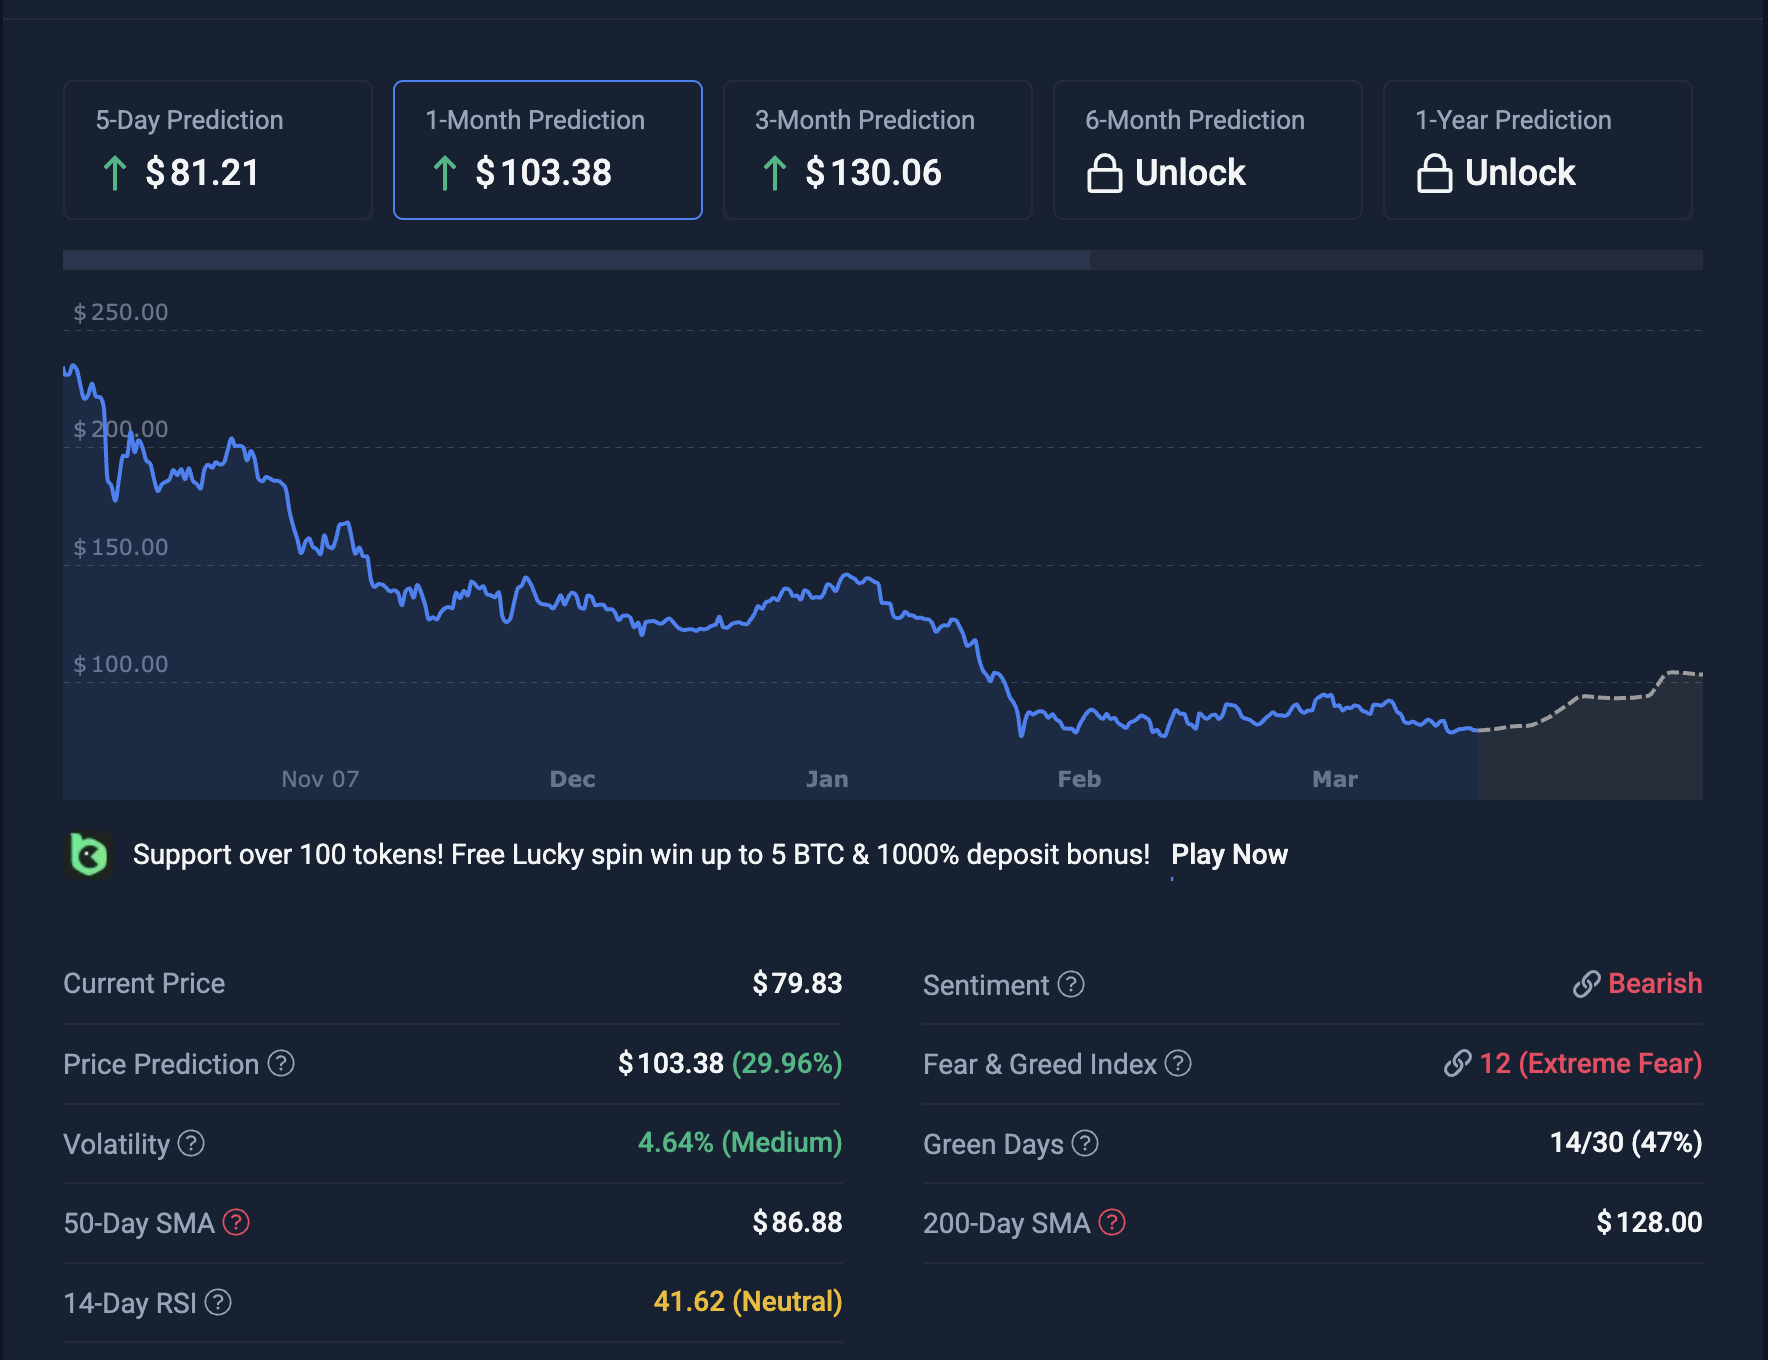1768x1360 pixels.
Task: Open the Play Now promo link
Action: coord(1229,855)
